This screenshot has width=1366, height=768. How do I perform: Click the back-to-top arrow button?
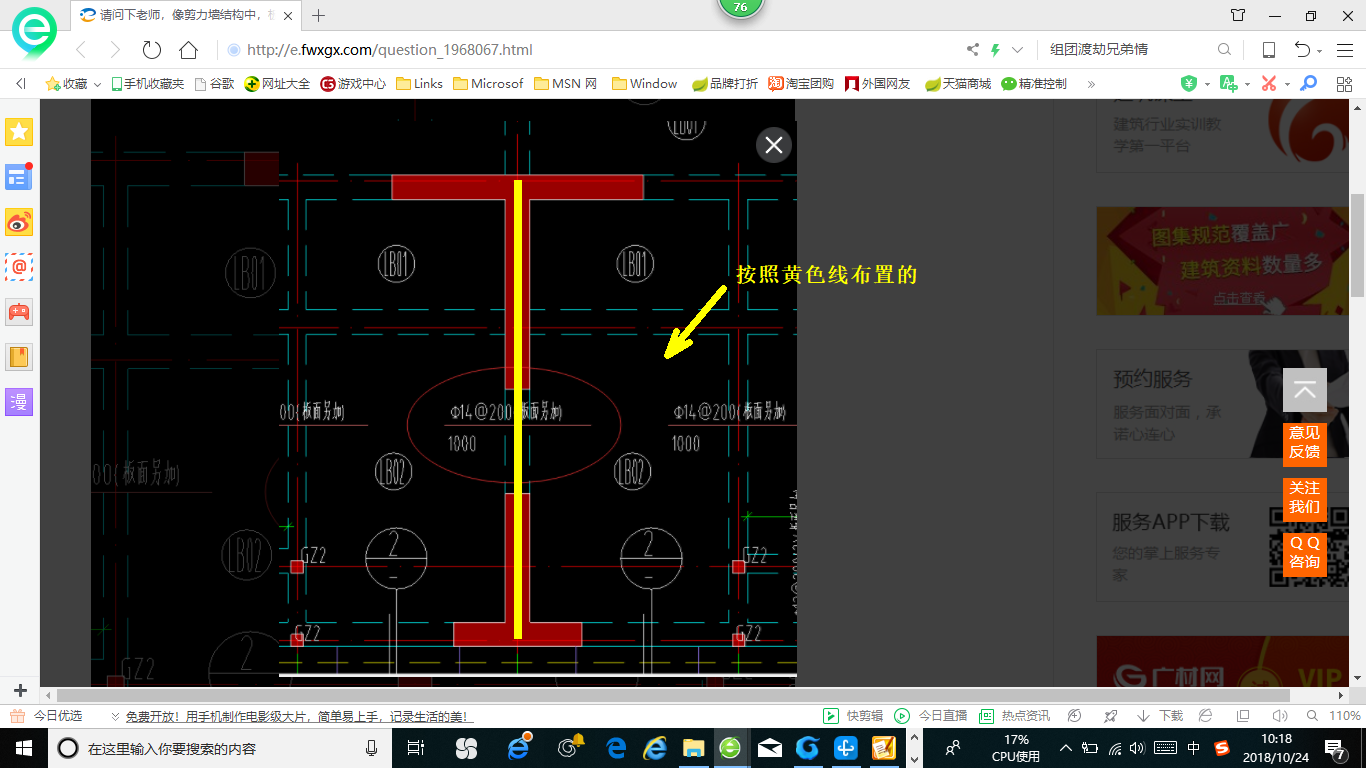1304,391
